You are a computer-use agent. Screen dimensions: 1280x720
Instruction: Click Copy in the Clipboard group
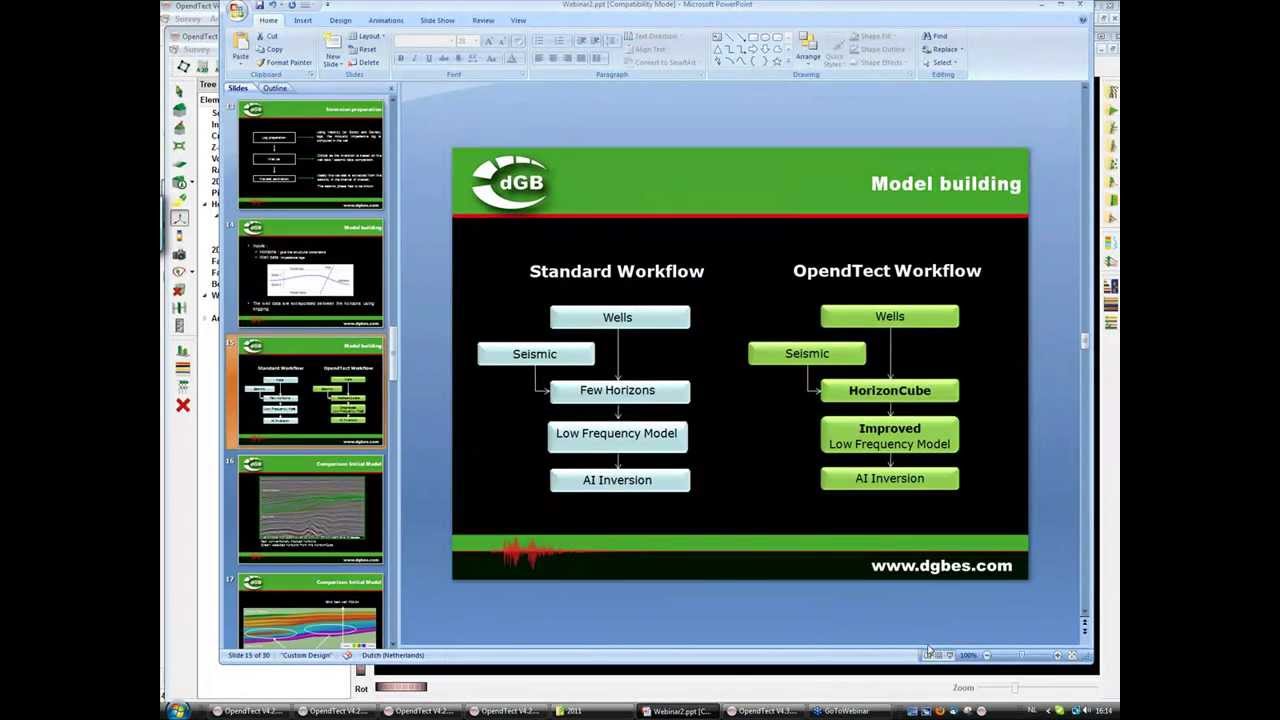tap(269, 49)
